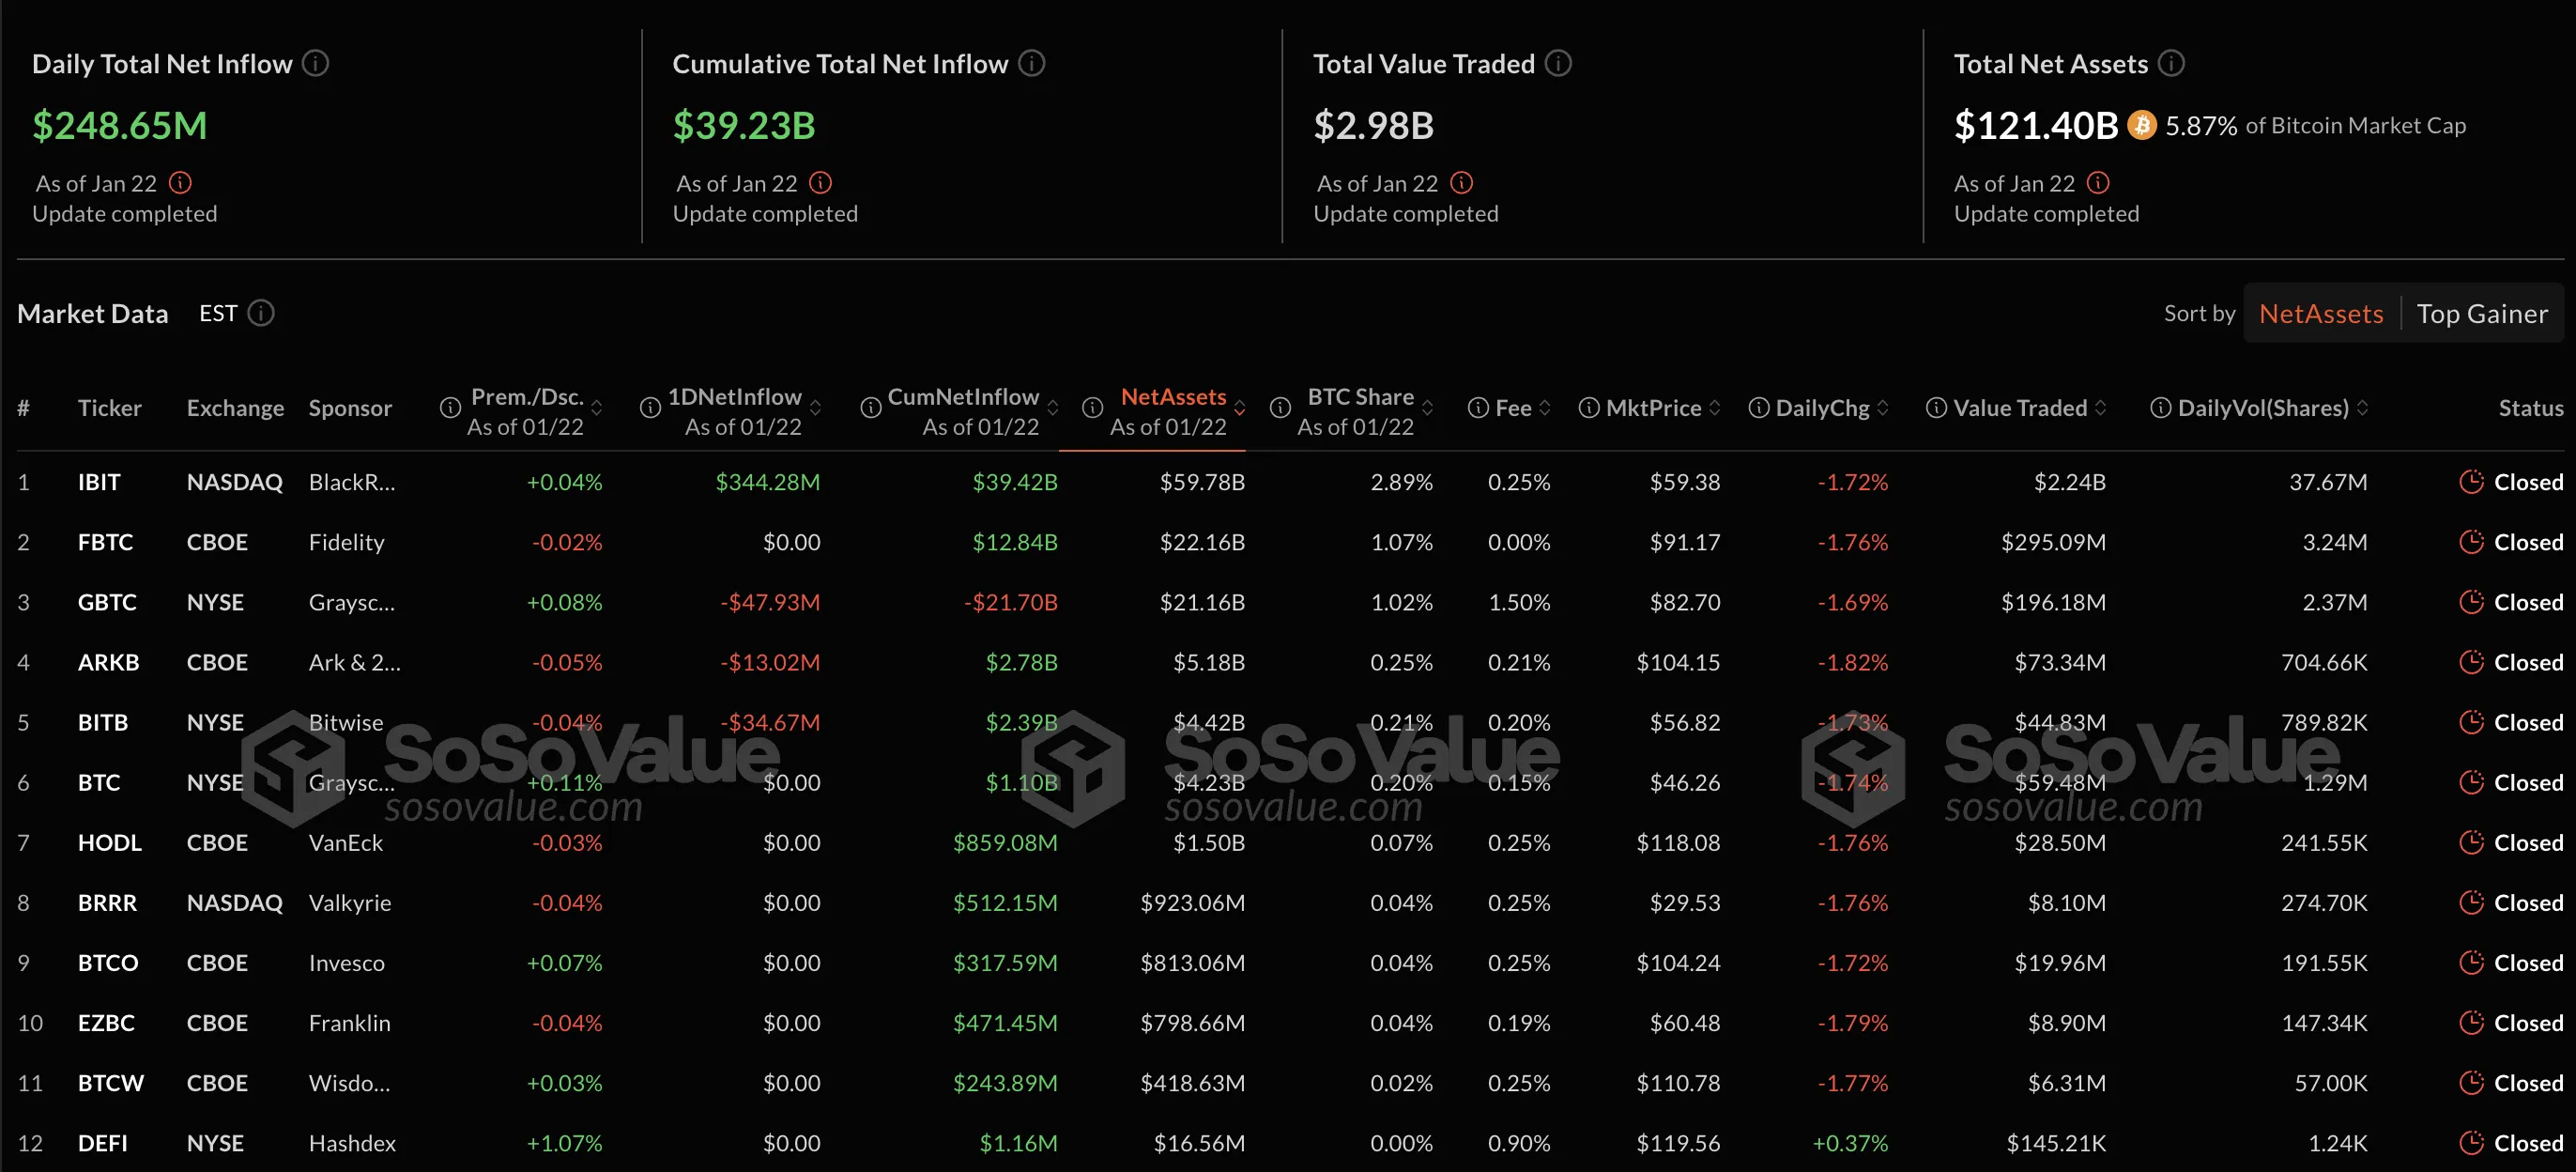This screenshot has width=2576, height=1172.
Task: Switch sorting to Top Gainer
Action: tap(2482, 314)
